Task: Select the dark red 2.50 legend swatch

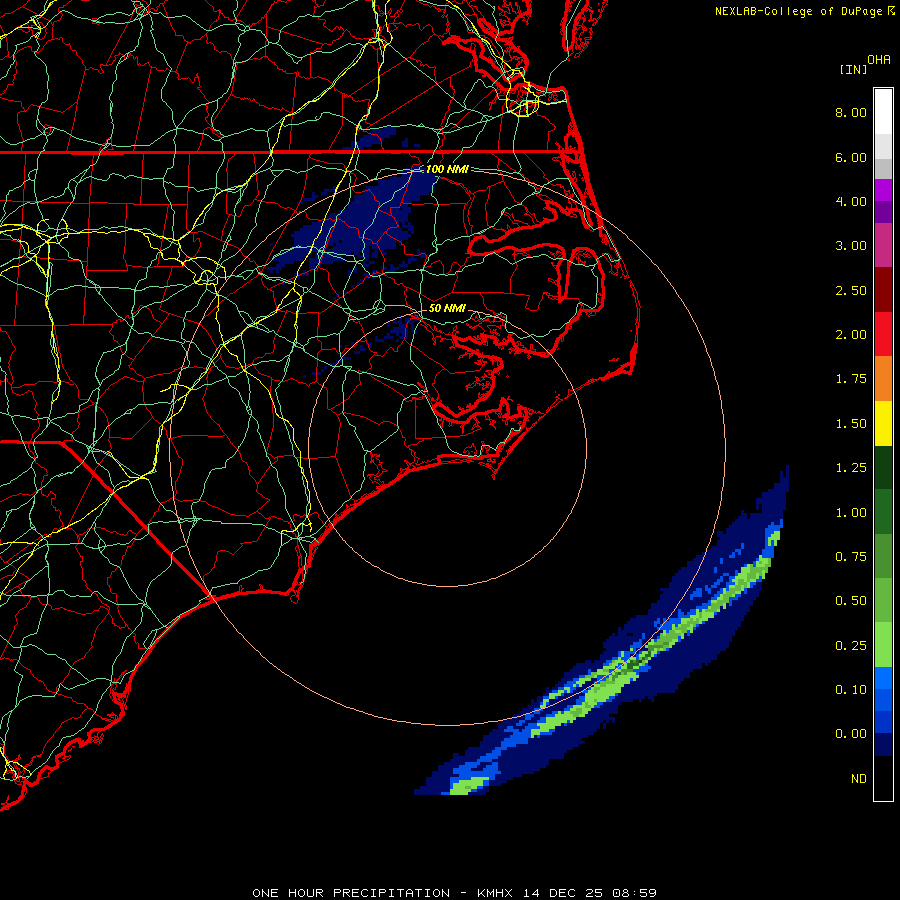Action: (x=883, y=290)
